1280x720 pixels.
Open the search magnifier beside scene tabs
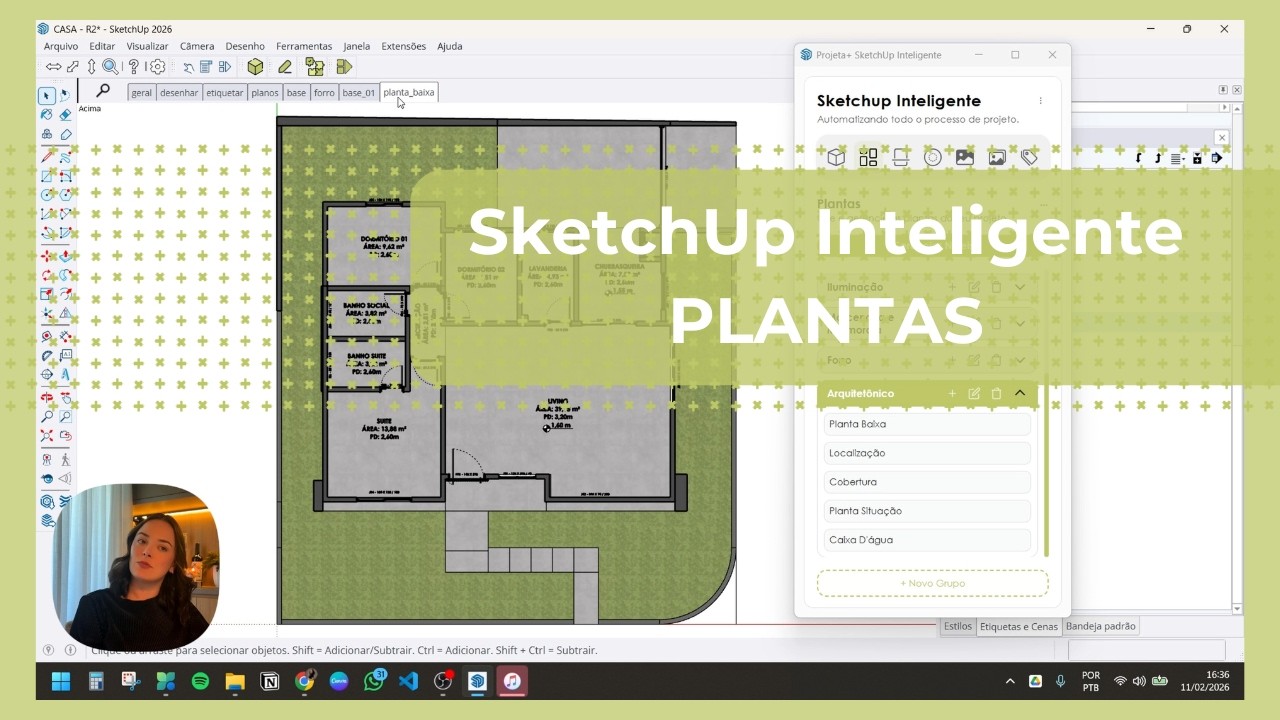tap(102, 91)
